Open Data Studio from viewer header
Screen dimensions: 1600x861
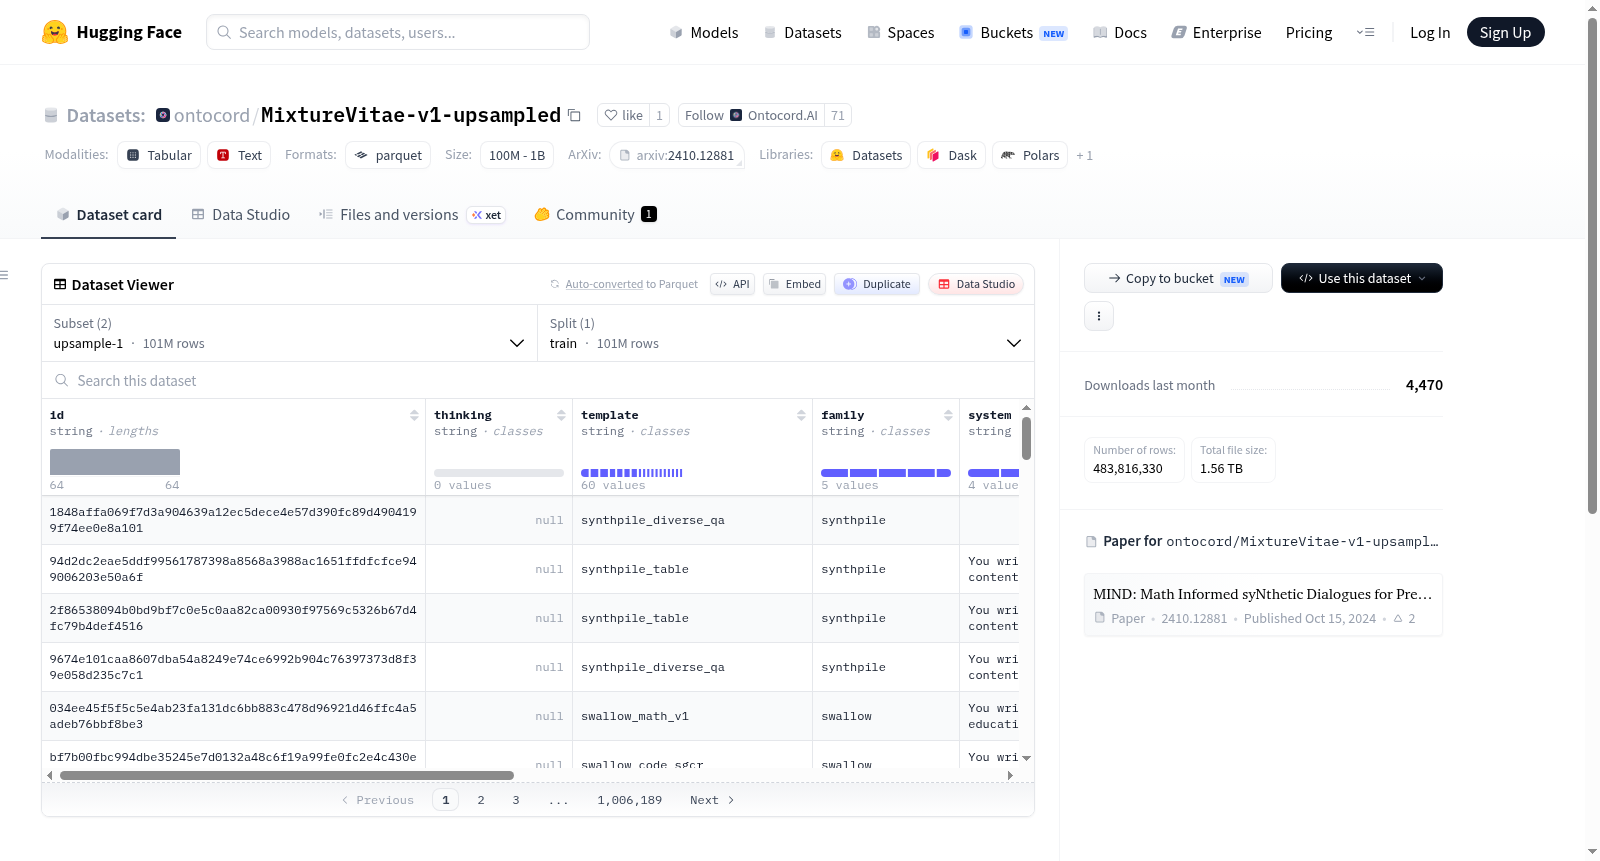(x=976, y=284)
